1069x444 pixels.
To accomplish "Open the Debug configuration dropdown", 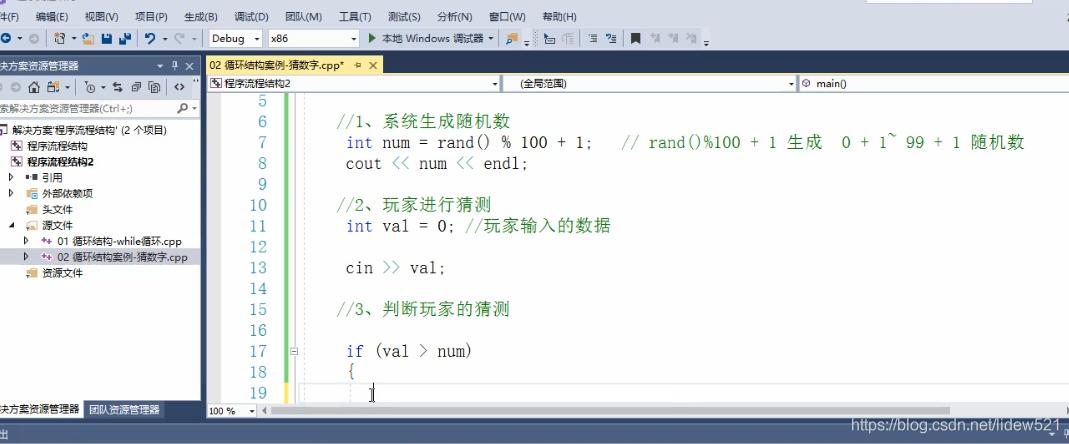I will click(x=257, y=39).
